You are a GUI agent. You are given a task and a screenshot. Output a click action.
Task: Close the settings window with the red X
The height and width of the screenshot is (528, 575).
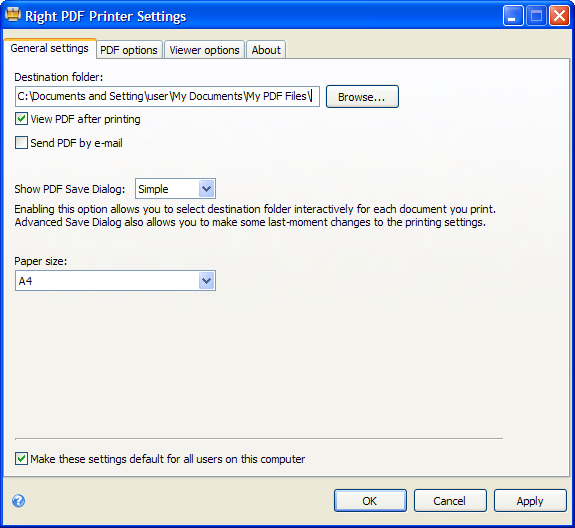pos(559,16)
